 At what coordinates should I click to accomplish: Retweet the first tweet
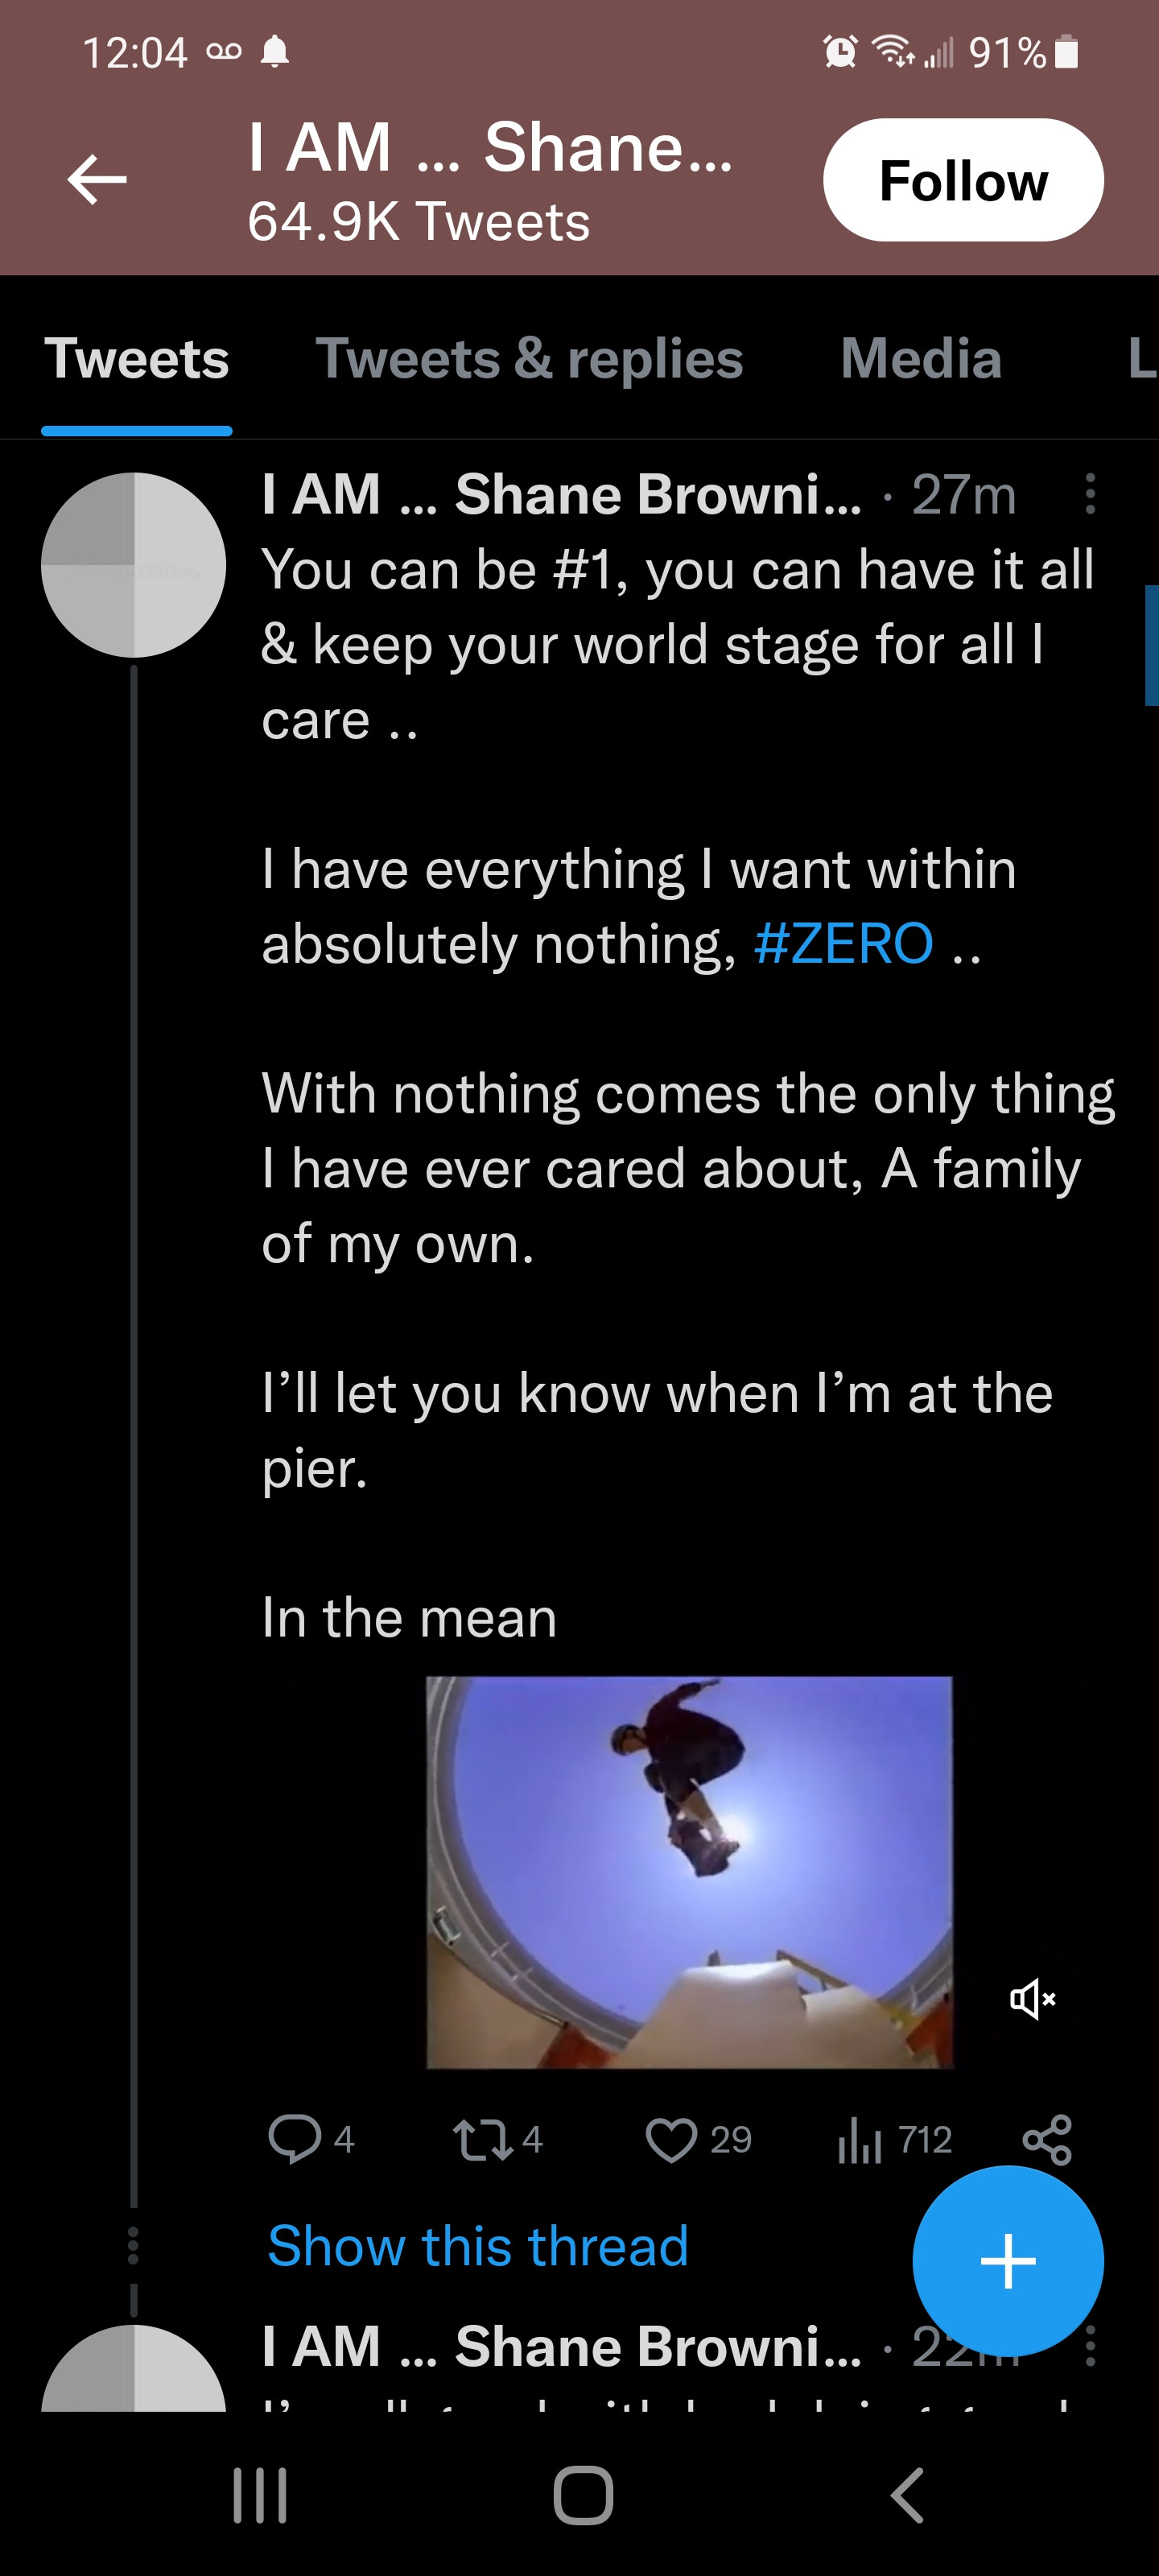pyautogui.click(x=484, y=2140)
